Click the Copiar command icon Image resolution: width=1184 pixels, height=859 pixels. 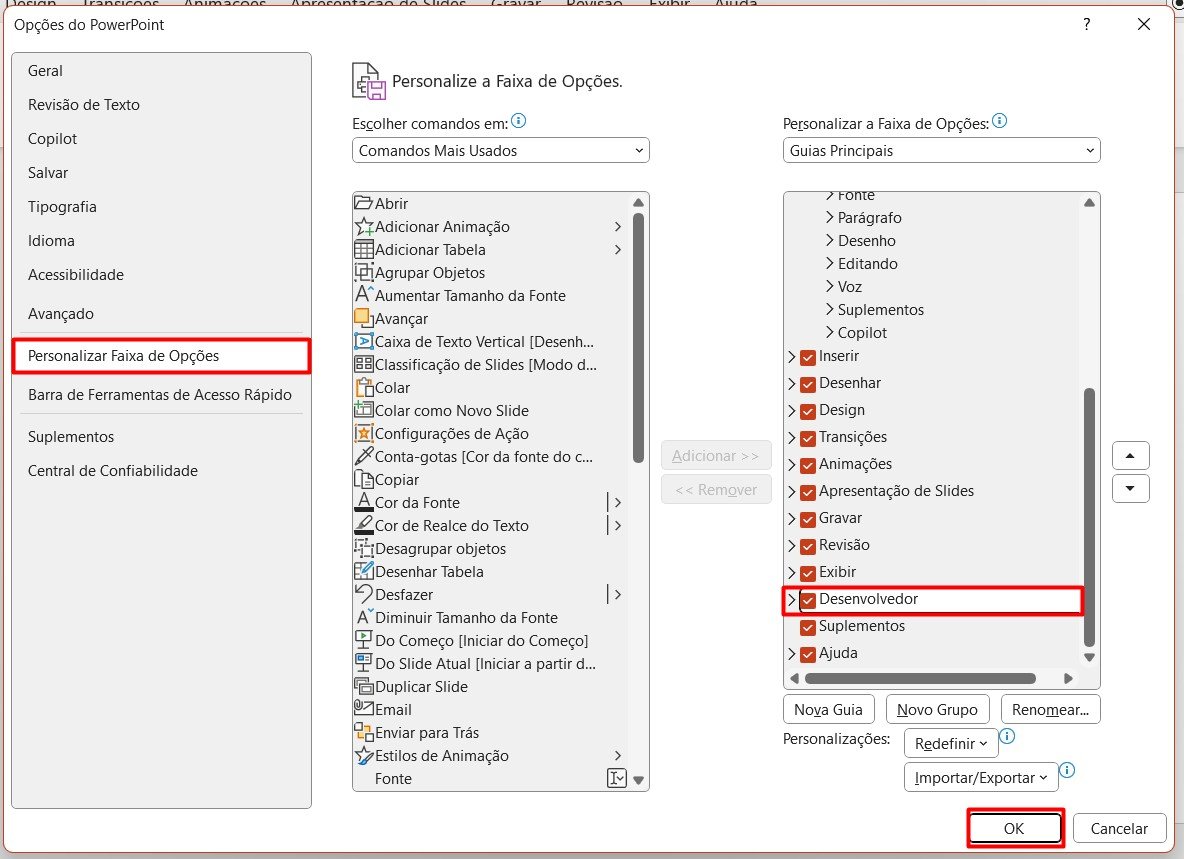point(363,479)
